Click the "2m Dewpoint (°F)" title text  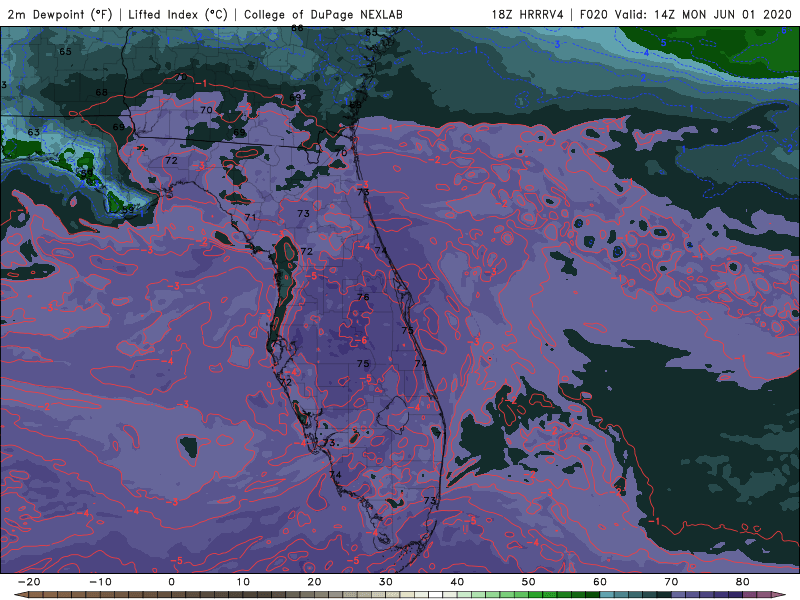click(60, 14)
